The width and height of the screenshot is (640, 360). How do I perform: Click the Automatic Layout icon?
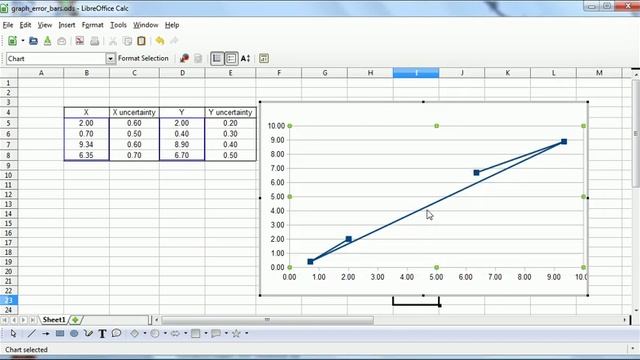click(x=264, y=58)
